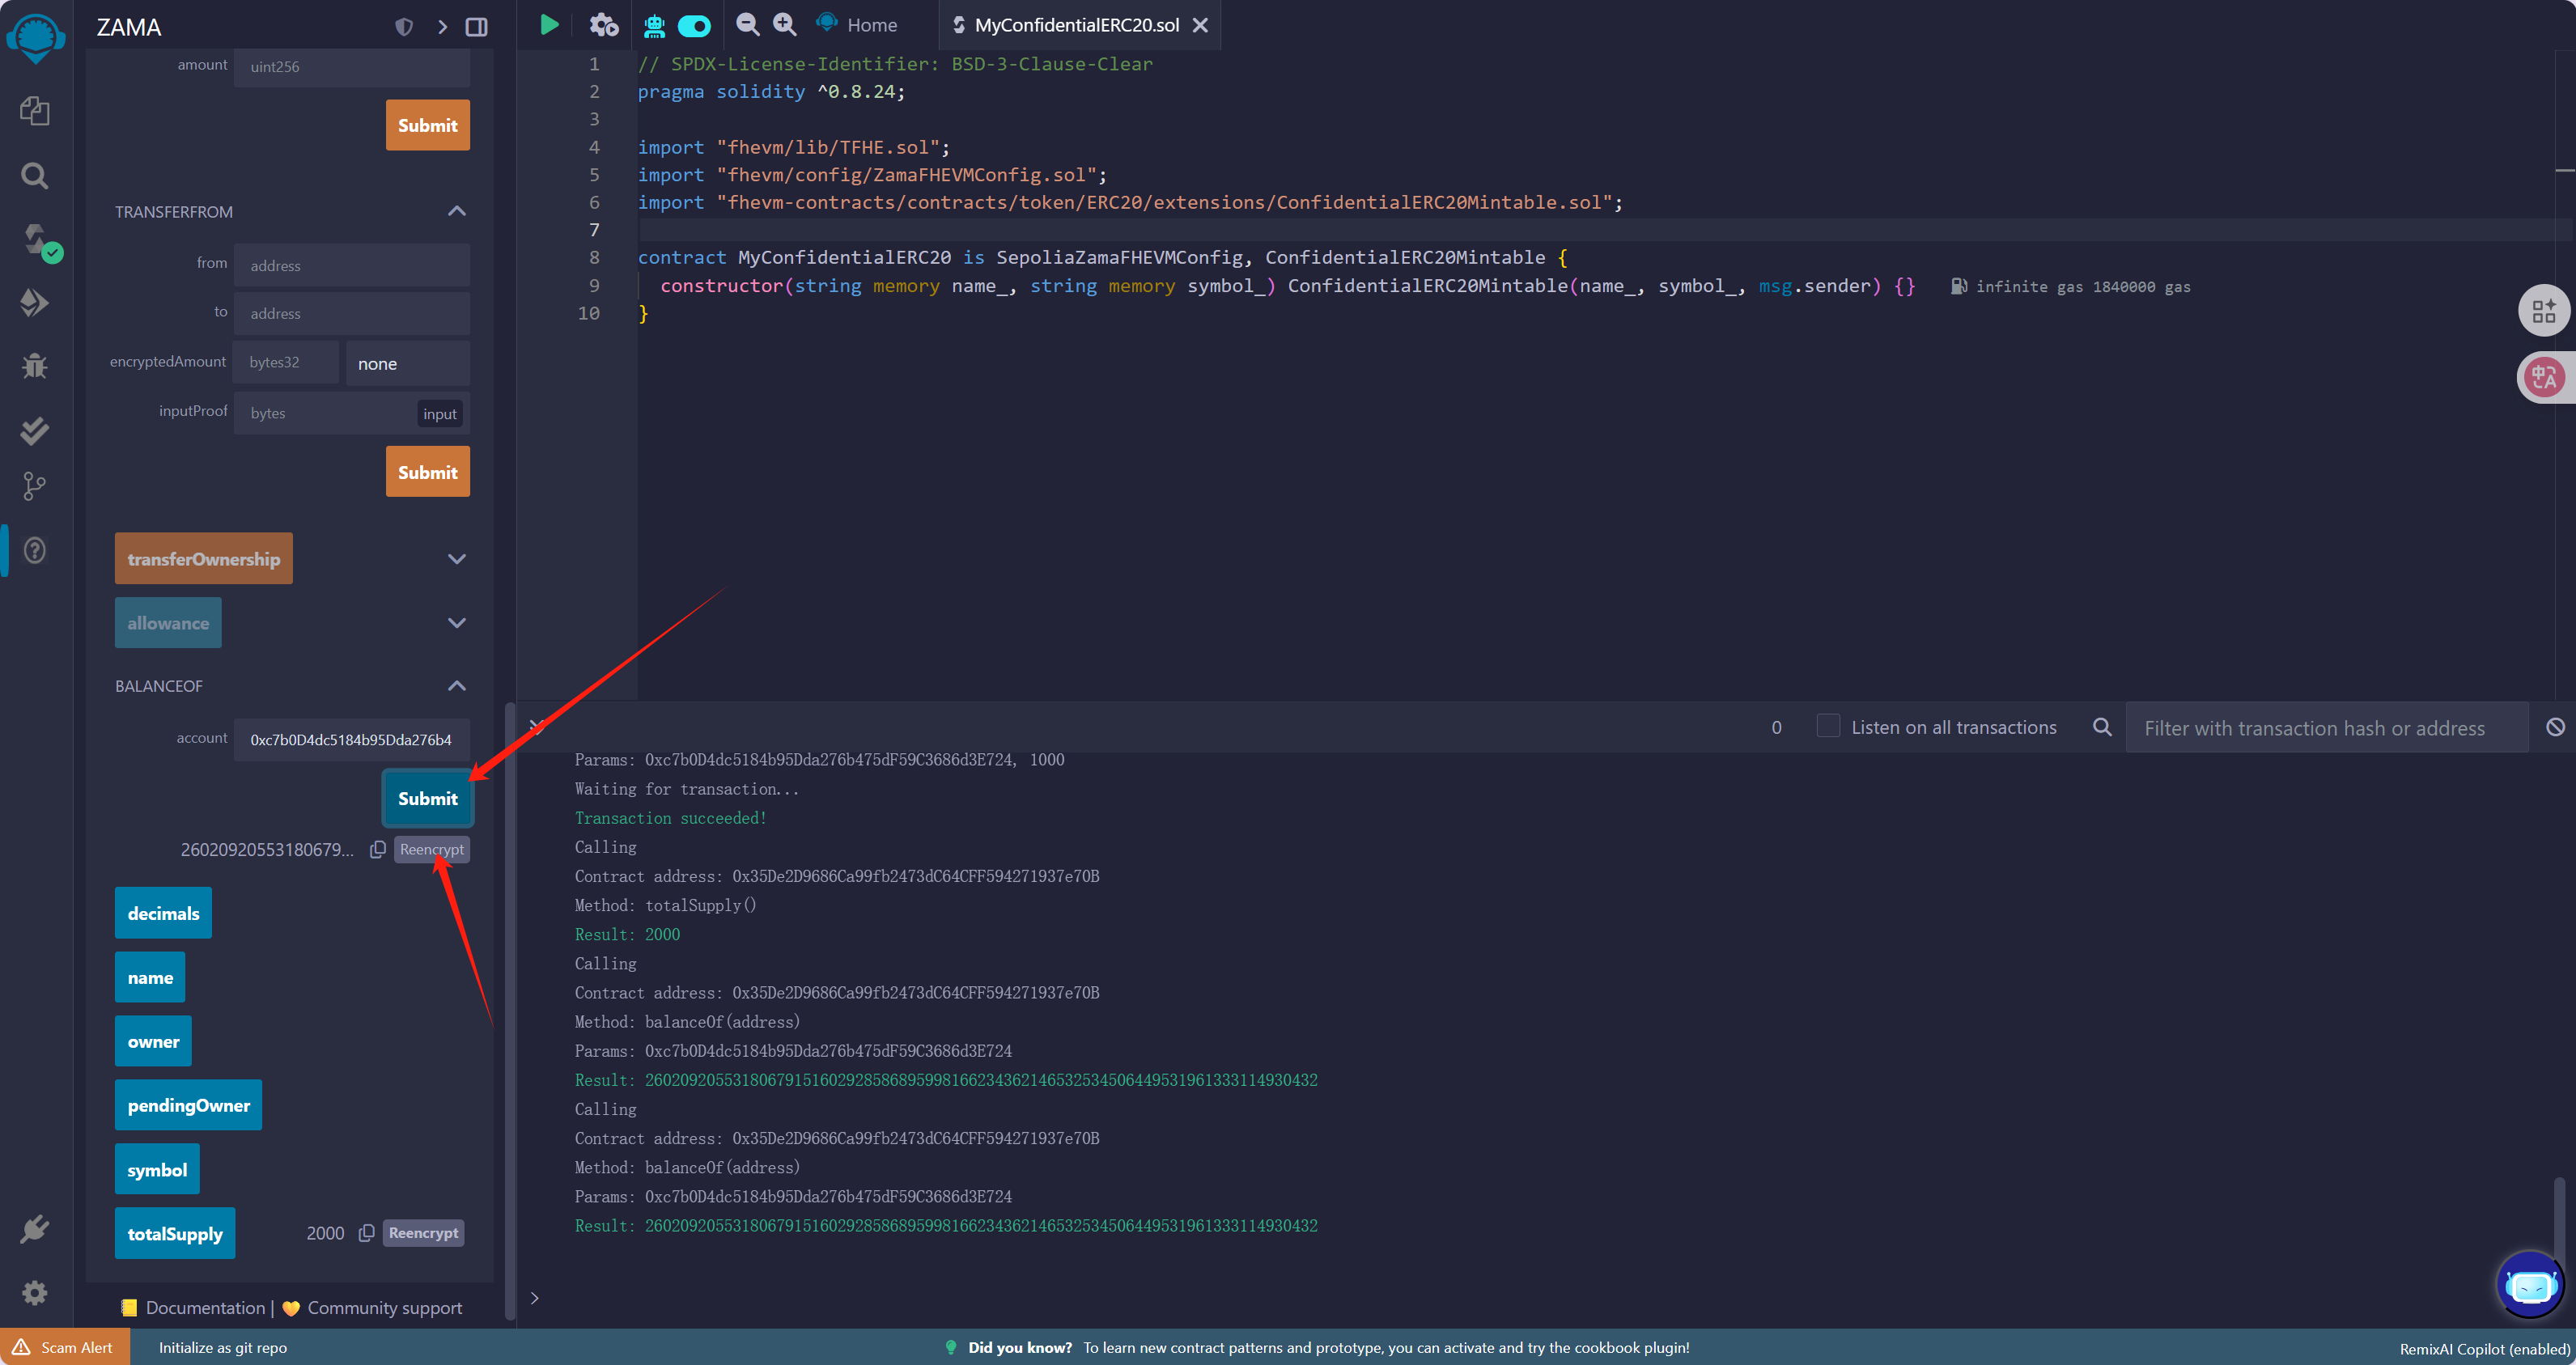
Task: Collapse the terminal panel toggle arrow
Action: tap(537, 727)
